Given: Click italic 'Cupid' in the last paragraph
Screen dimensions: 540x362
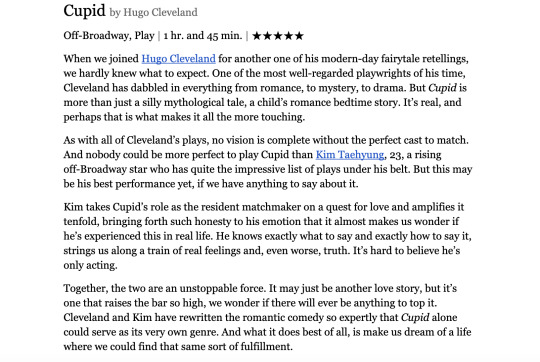Looking at the screenshot, I should pyautogui.click(x=415, y=317).
